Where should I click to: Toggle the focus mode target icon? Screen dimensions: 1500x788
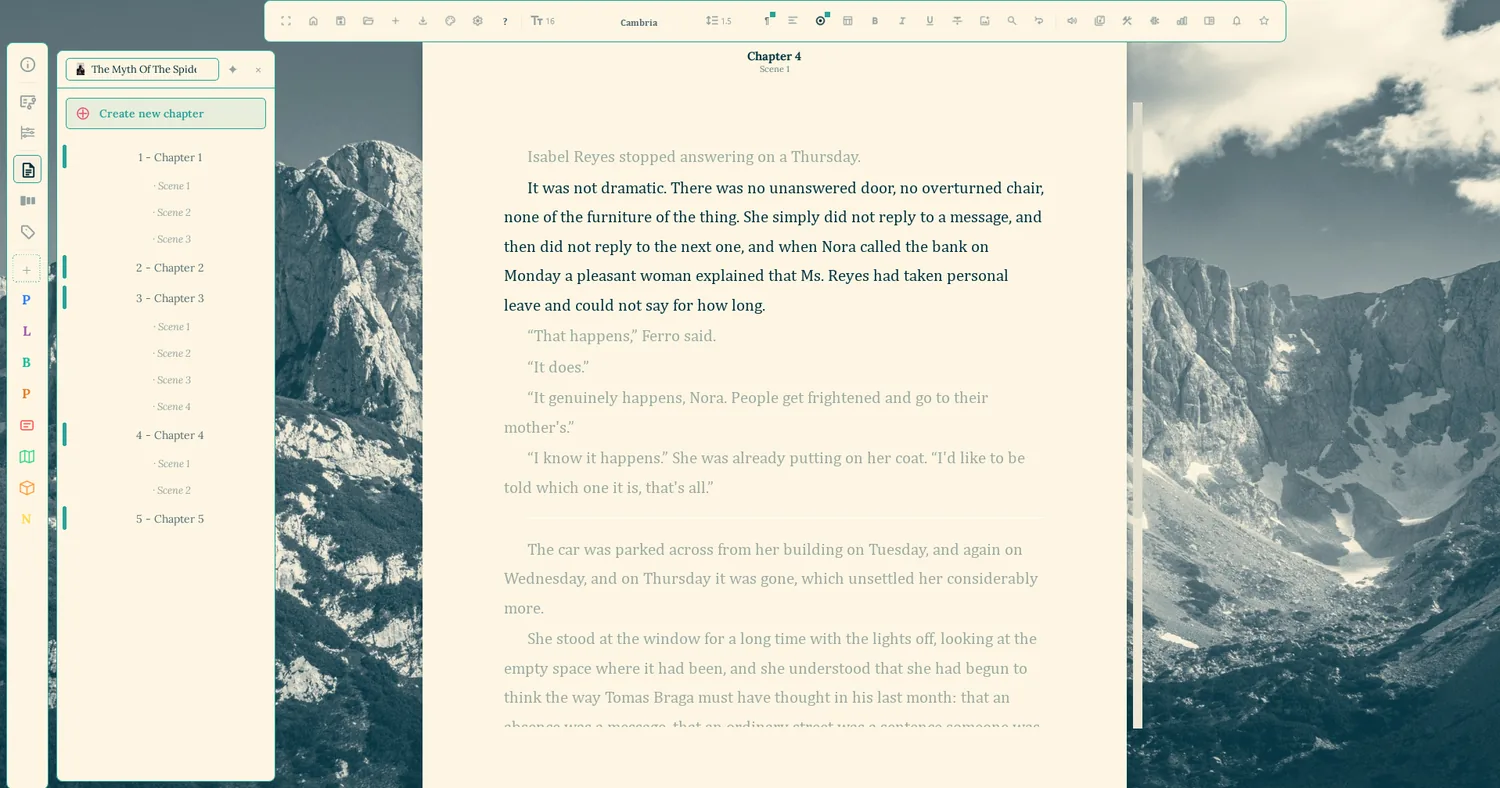pyautogui.click(x=821, y=21)
